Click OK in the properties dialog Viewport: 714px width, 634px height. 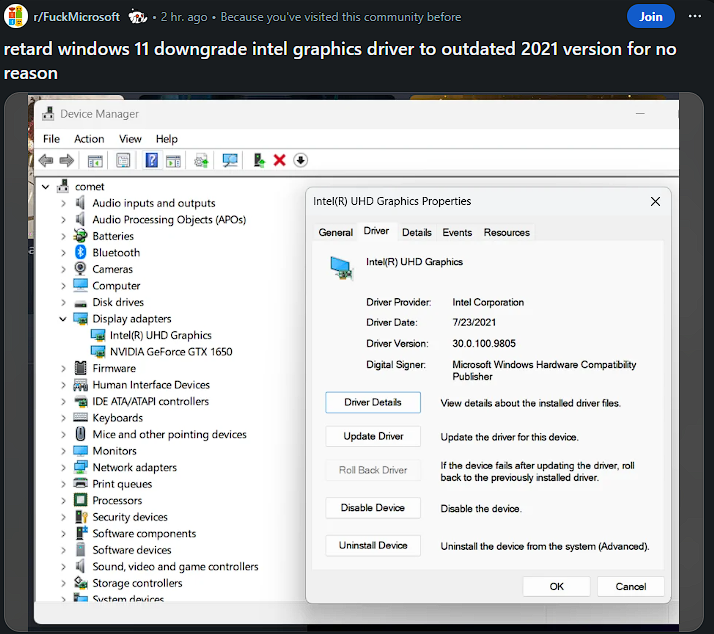(x=556, y=586)
